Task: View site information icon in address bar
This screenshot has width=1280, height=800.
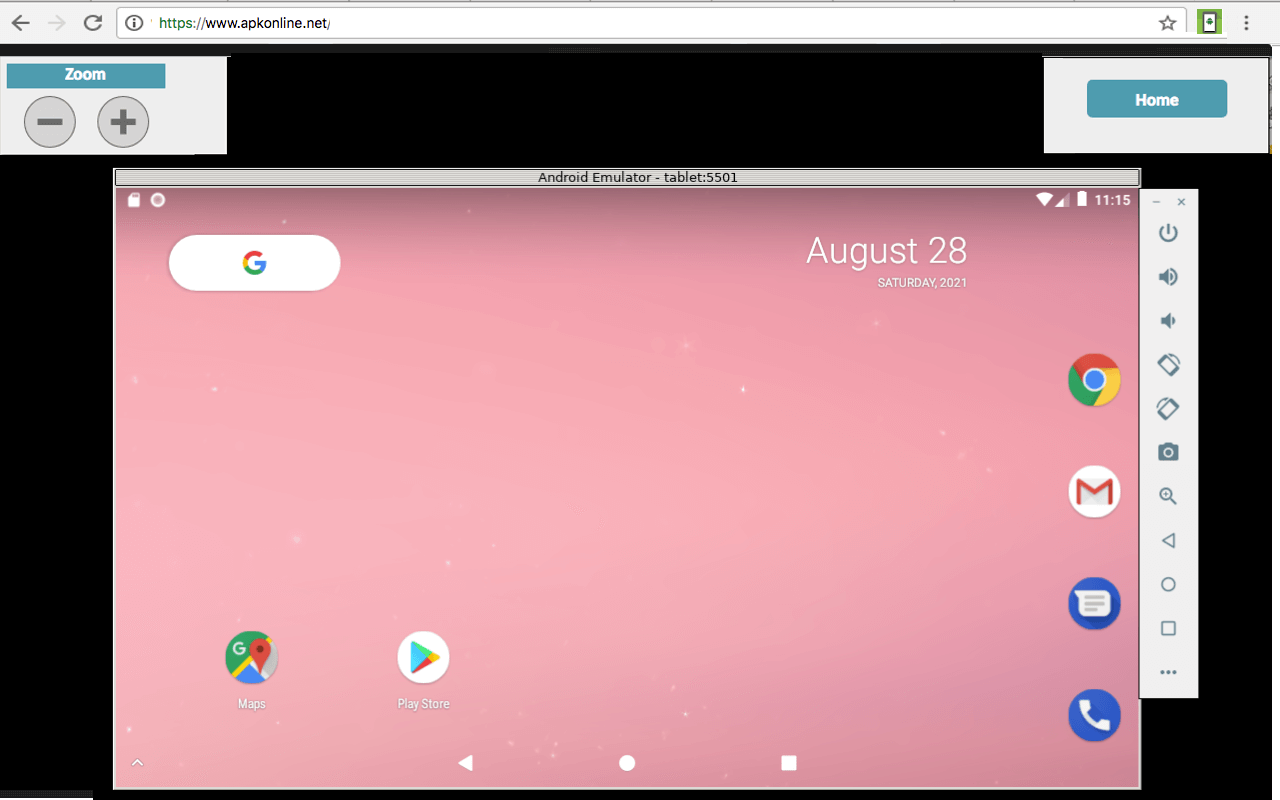Action: 134,23
